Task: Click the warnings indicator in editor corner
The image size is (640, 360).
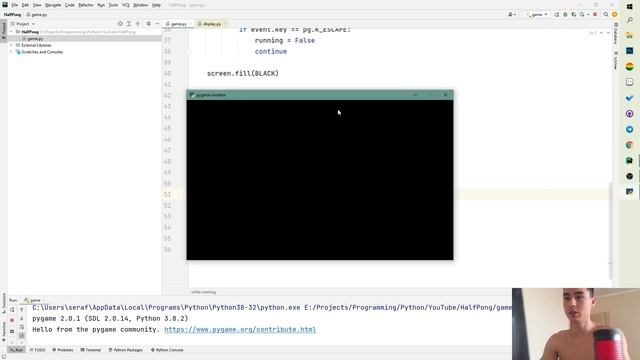Action: coord(593,33)
